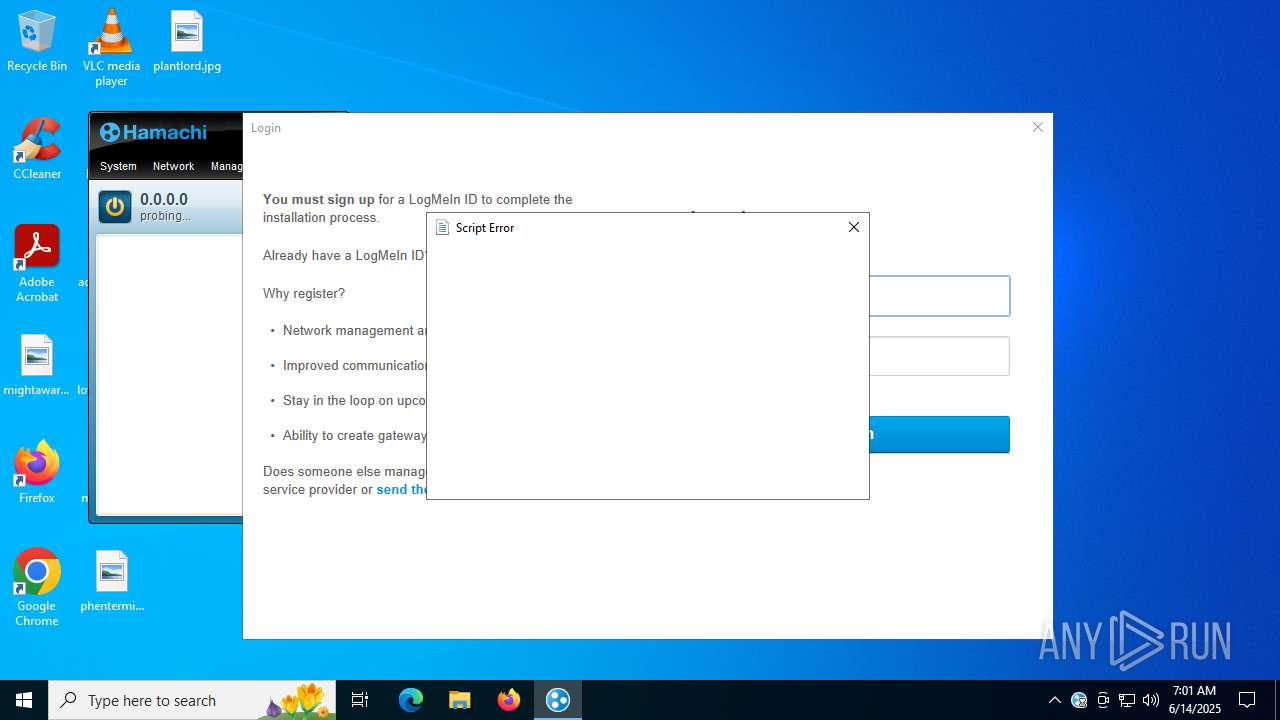Screen dimensions: 1280x720
Task: Click the blue sign-in button in Login window
Action: point(939,434)
